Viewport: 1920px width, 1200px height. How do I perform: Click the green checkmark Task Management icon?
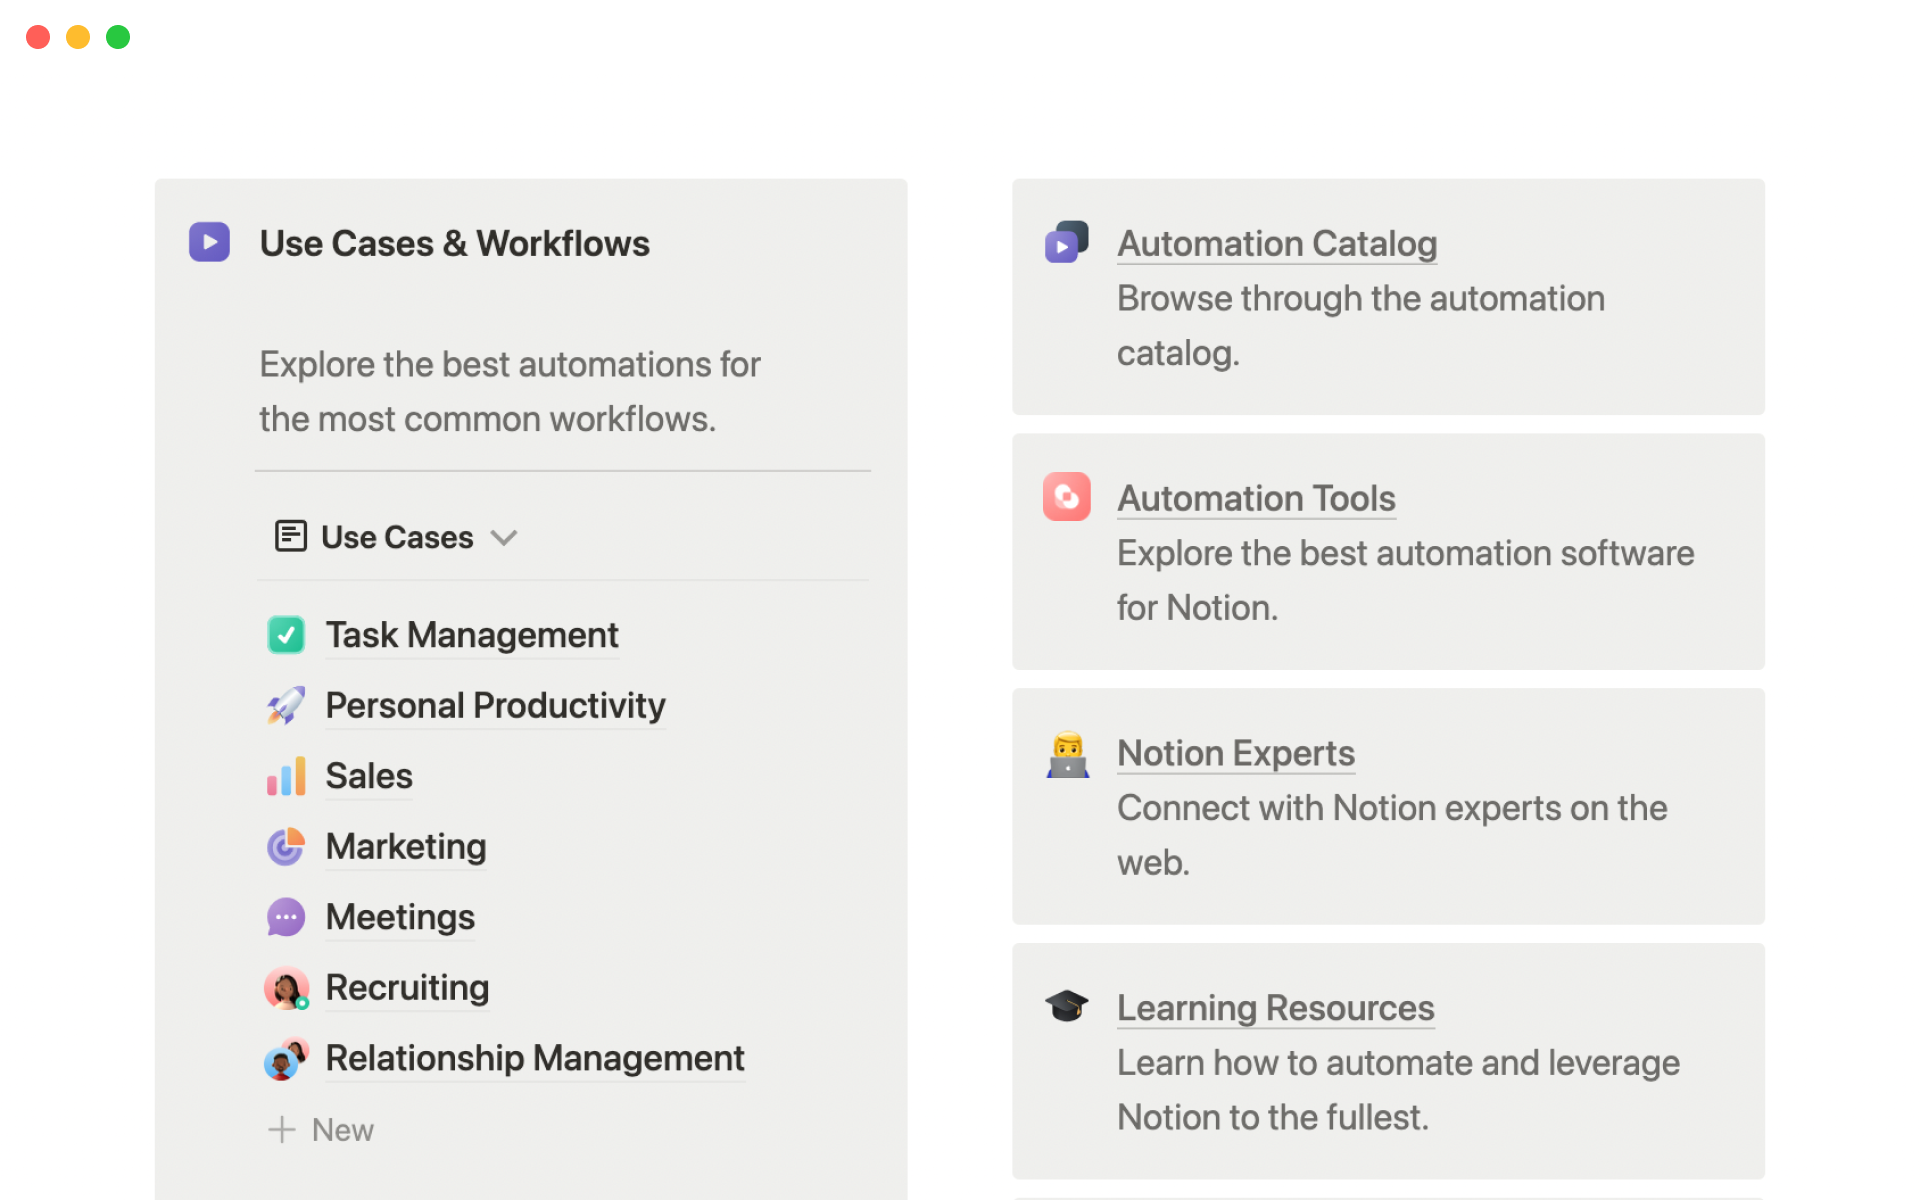click(286, 635)
